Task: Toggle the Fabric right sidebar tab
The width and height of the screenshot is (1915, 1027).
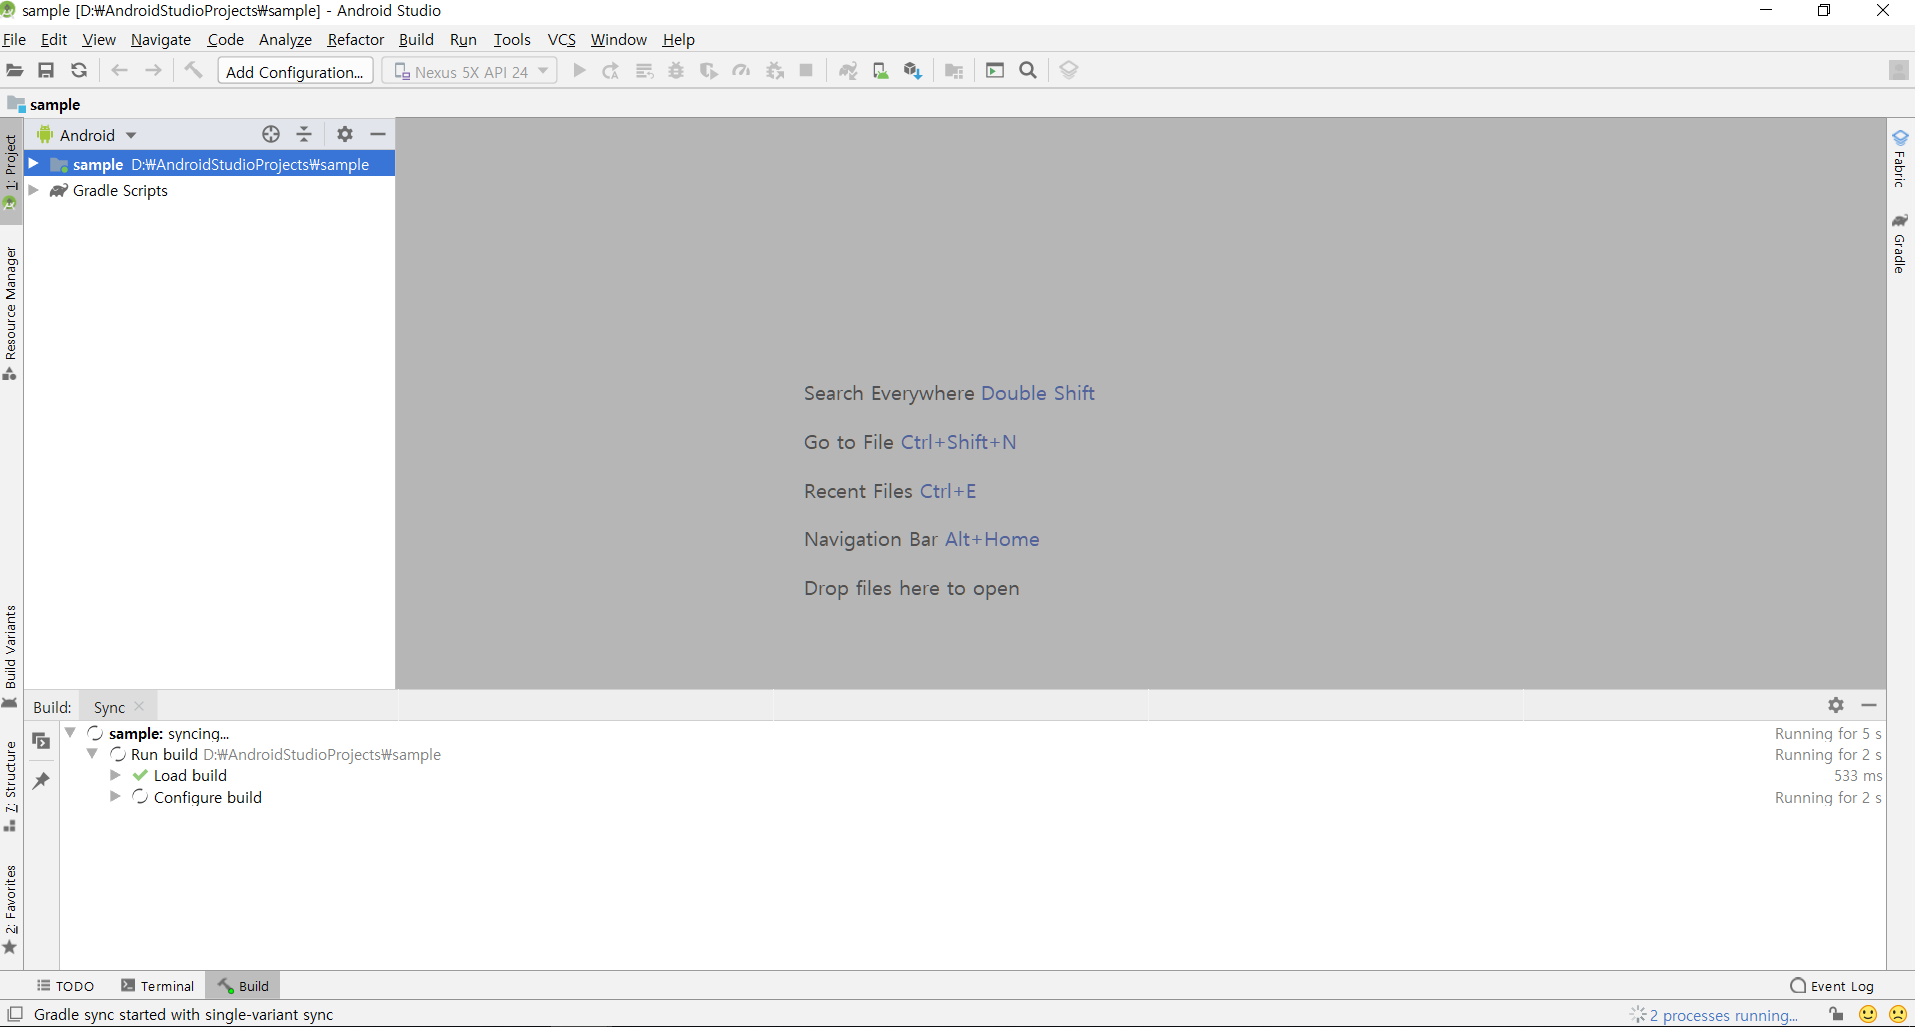Action: tap(1900, 157)
